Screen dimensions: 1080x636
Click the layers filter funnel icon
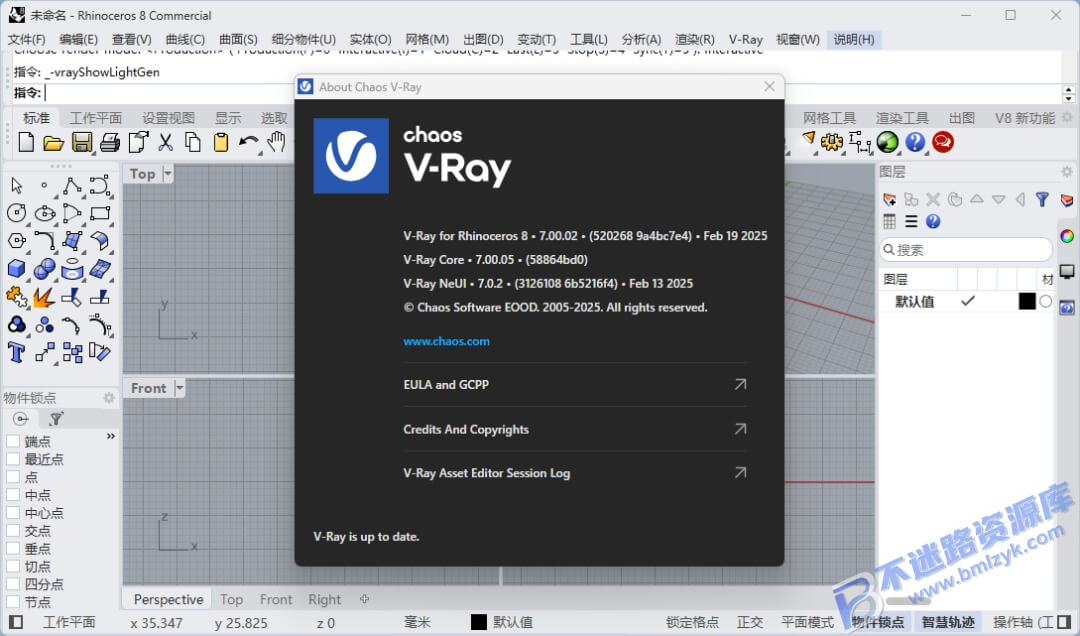coord(1041,200)
